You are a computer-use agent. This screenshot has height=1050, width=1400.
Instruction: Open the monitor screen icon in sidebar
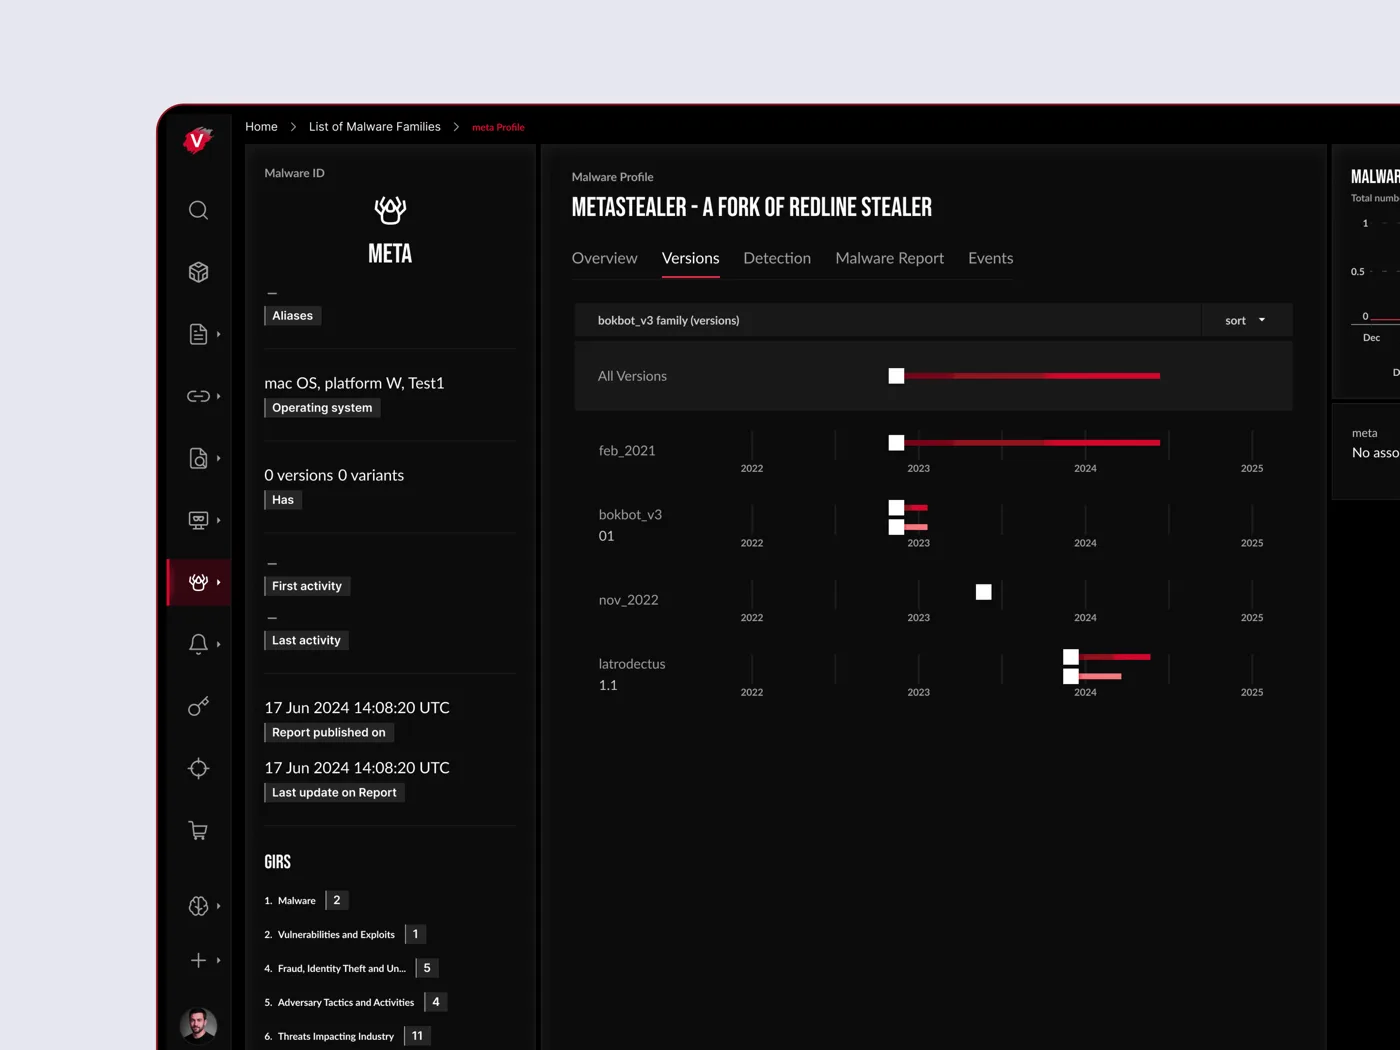pyautogui.click(x=198, y=520)
